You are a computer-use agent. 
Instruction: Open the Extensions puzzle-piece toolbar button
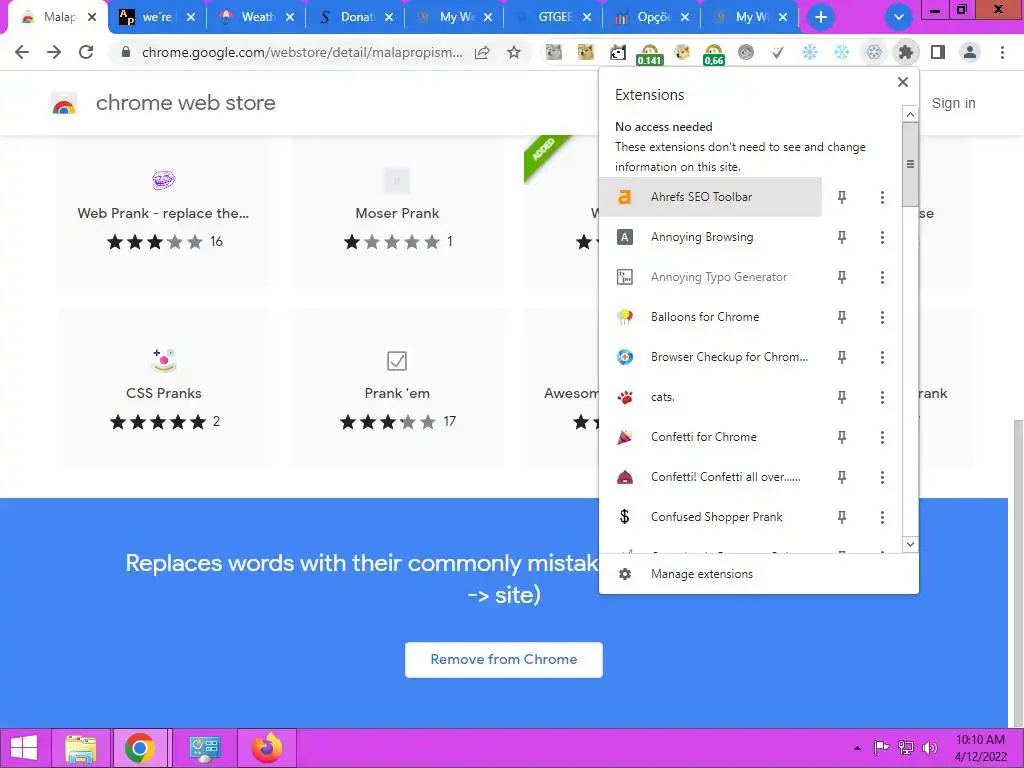click(906, 52)
